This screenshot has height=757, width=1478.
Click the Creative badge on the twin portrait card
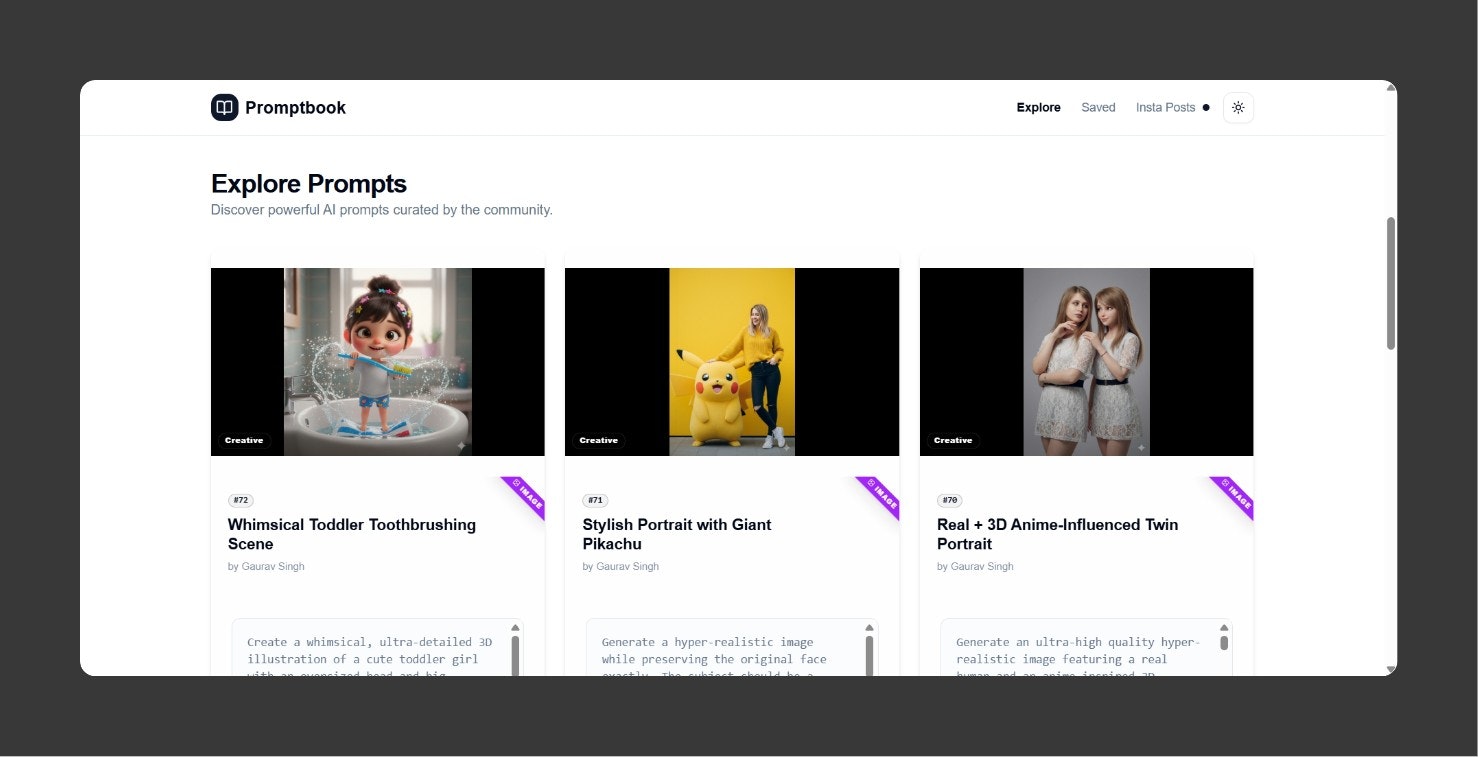pos(952,440)
